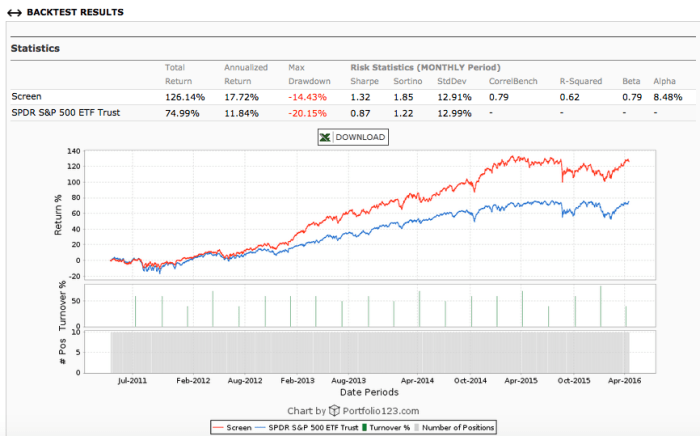The image size is (700, 436).
Task: Click the Return % axis title
Action: click(x=58, y=215)
